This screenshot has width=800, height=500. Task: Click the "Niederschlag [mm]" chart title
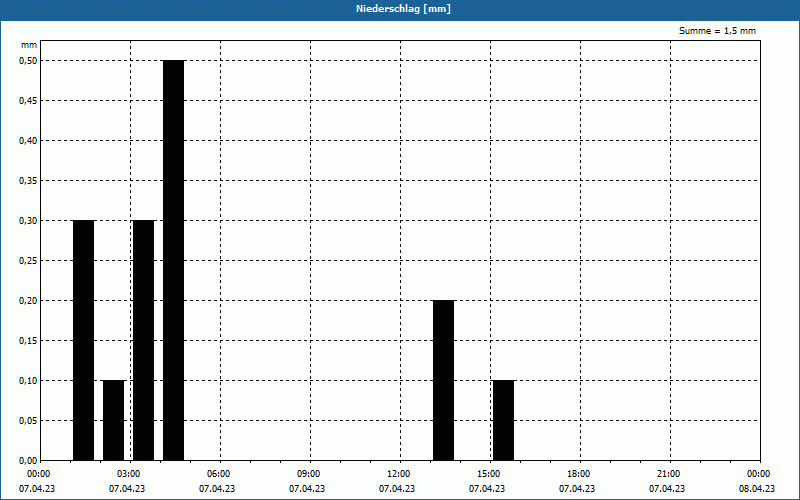(x=403, y=9)
